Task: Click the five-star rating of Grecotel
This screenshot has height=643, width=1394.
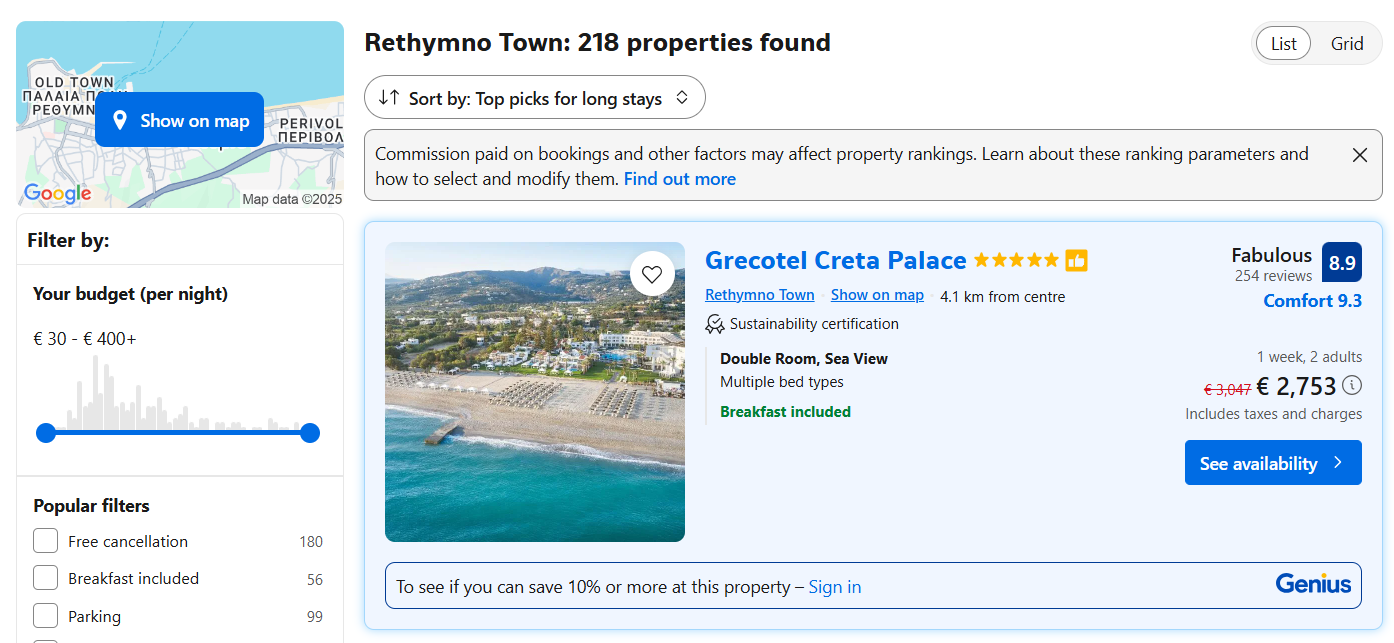Action: click(1015, 261)
